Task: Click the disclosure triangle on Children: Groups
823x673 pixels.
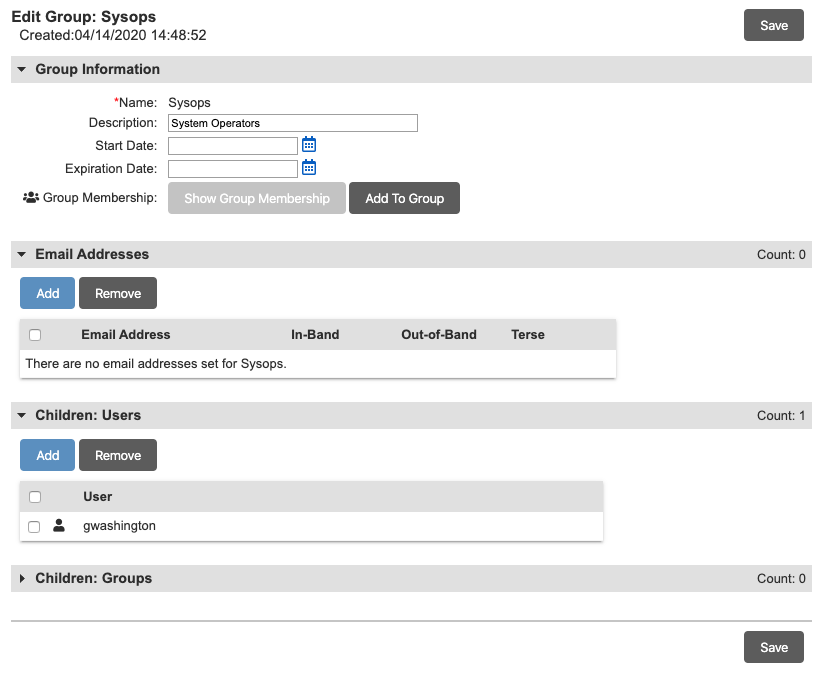Action: (x=21, y=578)
